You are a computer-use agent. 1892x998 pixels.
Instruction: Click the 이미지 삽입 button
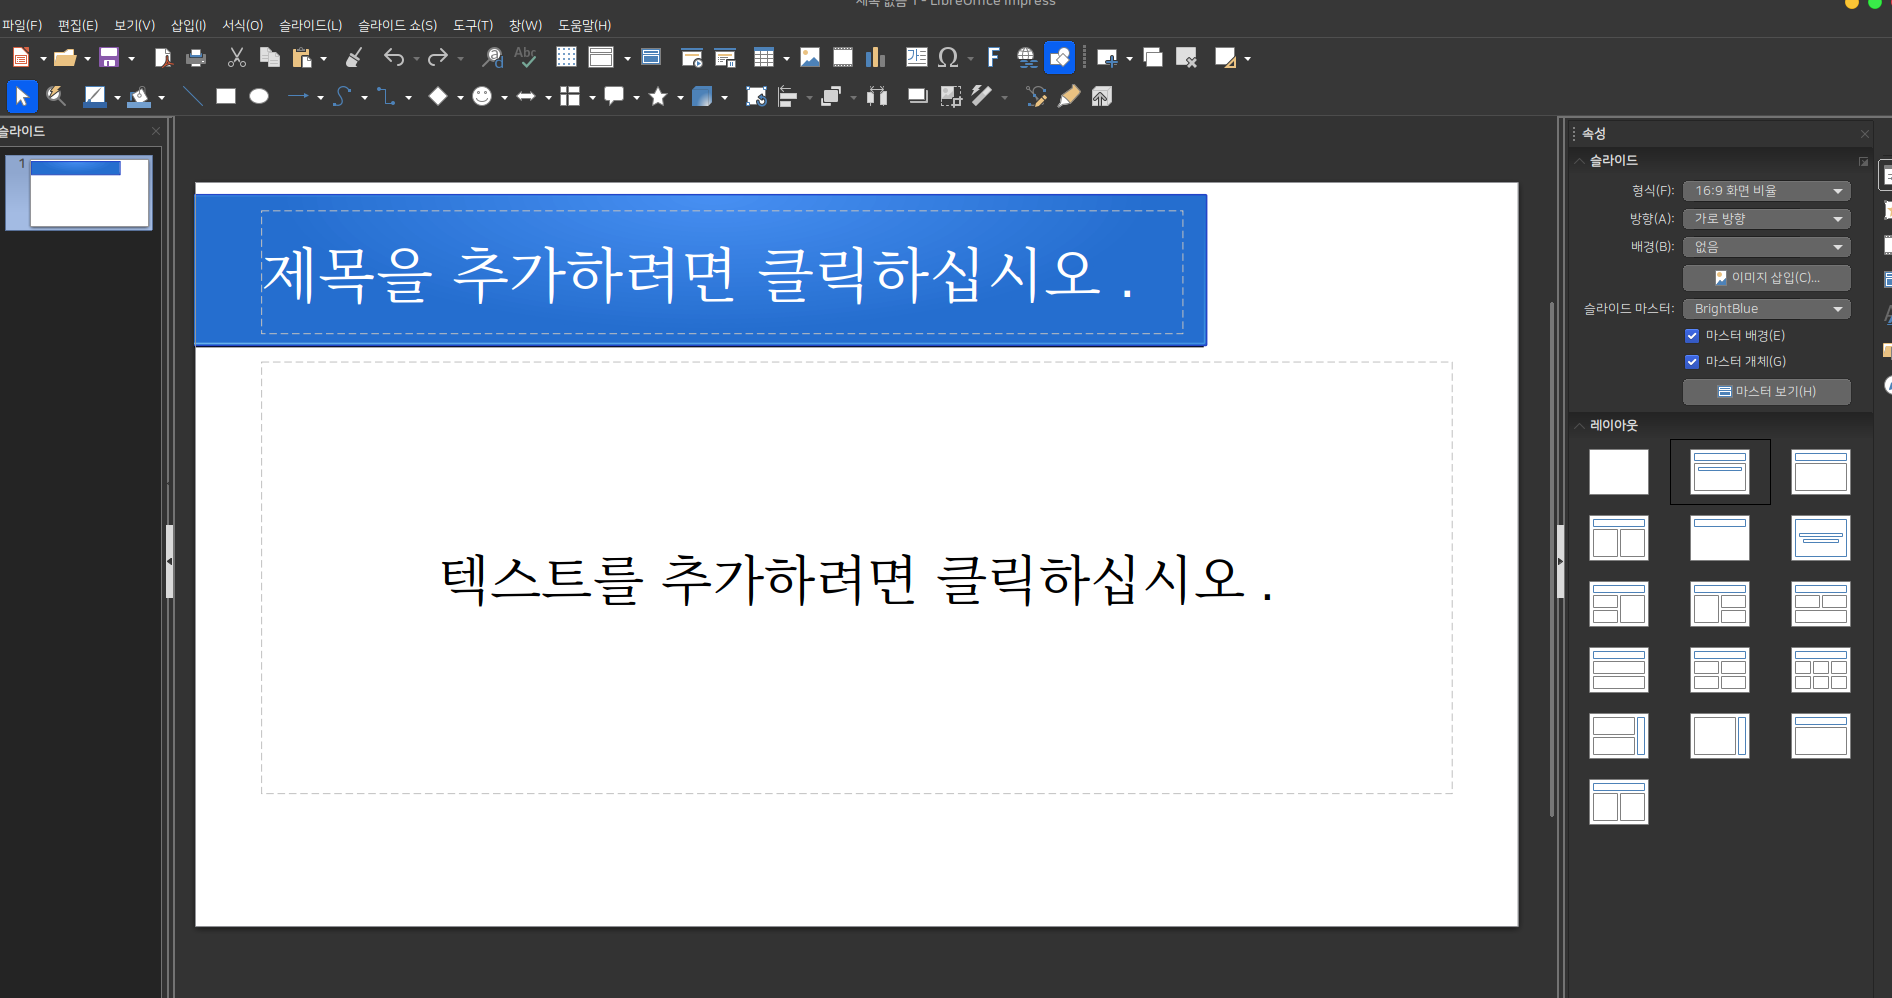point(1766,278)
